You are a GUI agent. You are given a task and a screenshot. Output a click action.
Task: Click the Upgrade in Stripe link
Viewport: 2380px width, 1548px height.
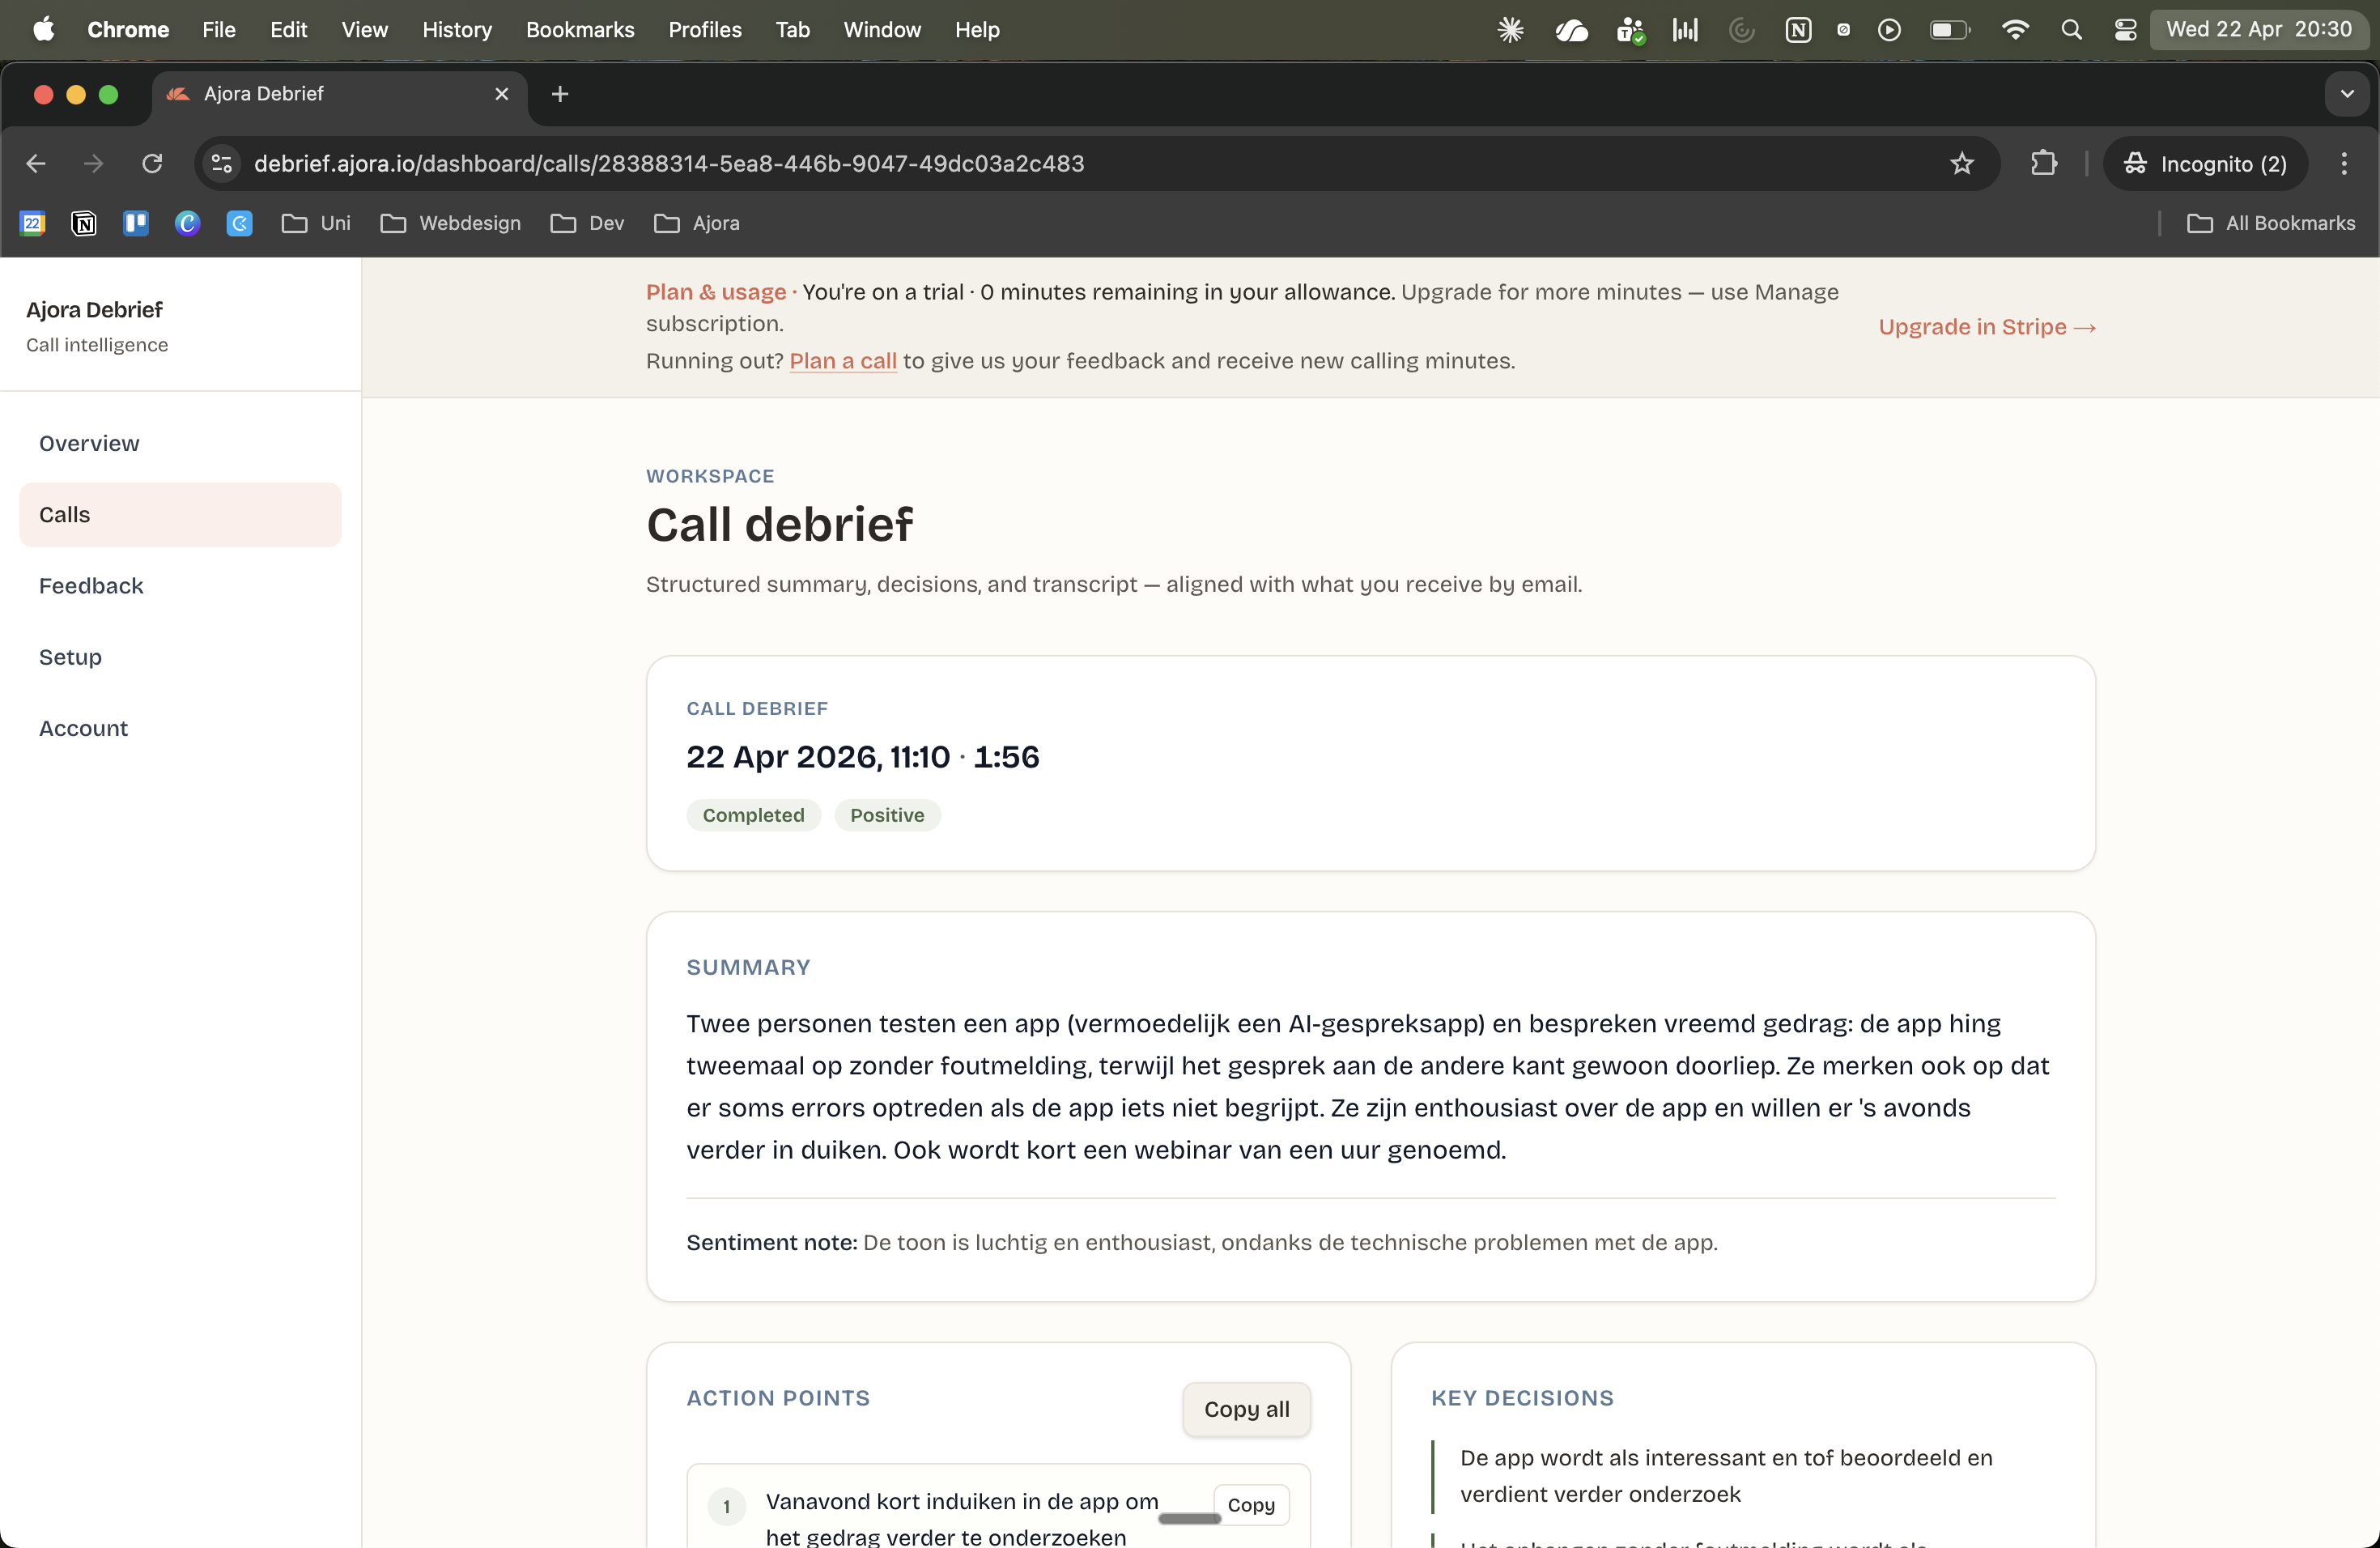click(1987, 327)
